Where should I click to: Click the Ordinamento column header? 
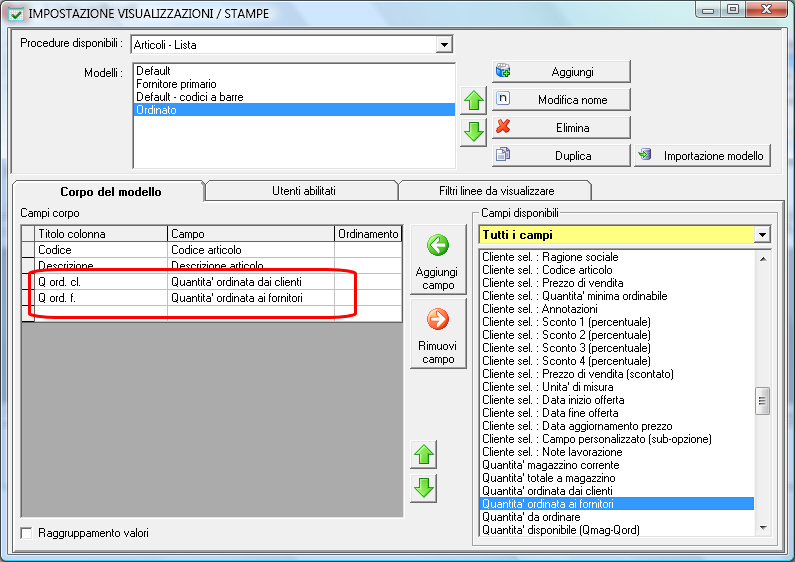click(x=368, y=234)
